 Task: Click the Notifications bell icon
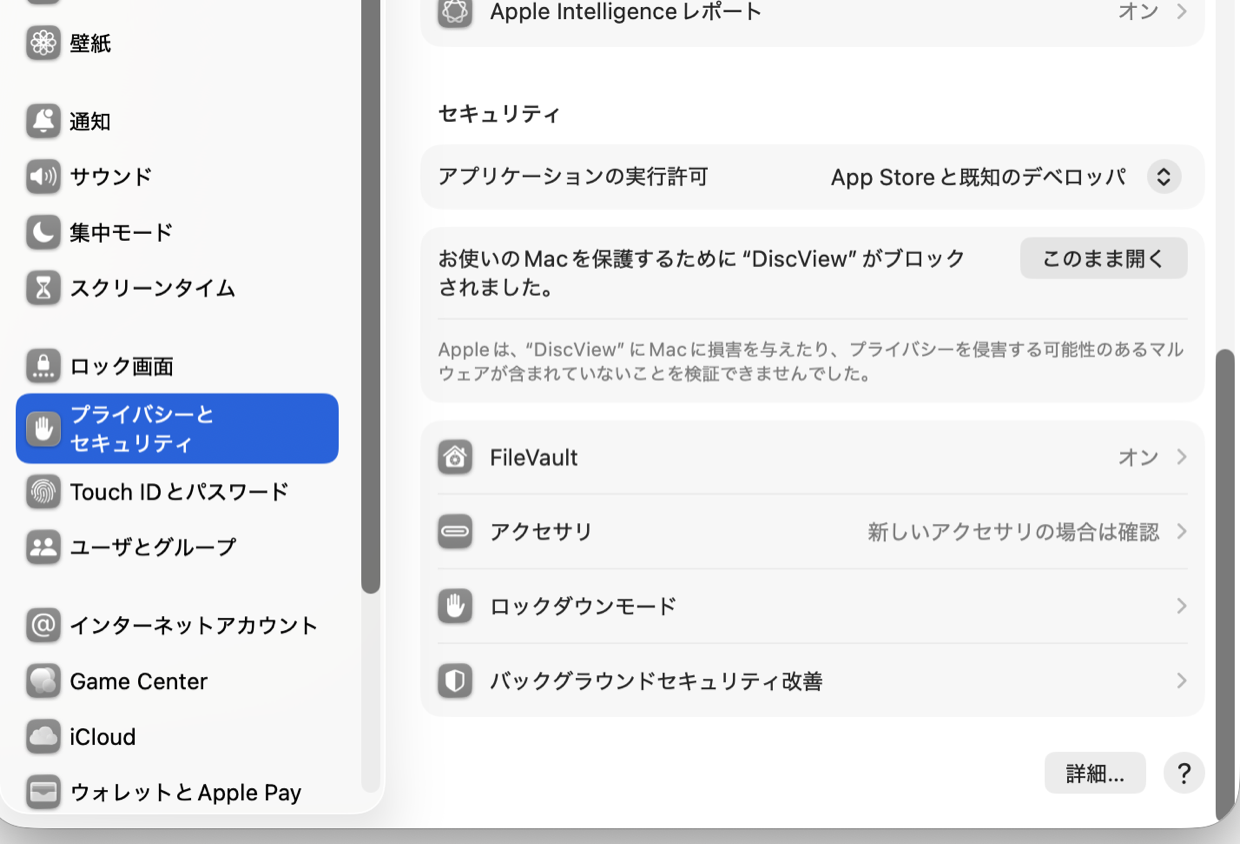[43, 121]
